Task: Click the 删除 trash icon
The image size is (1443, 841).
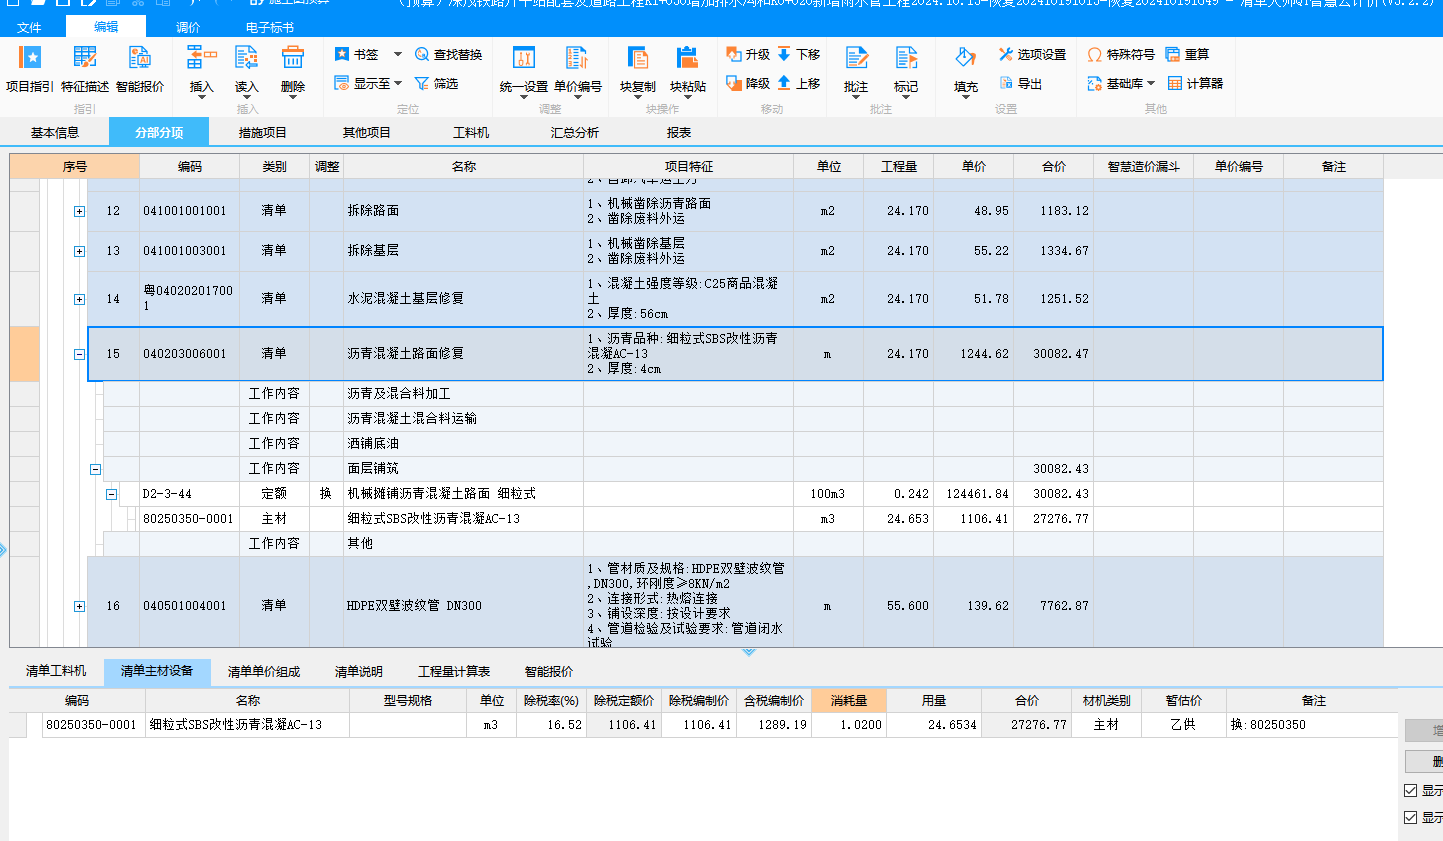Action: point(292,58)
